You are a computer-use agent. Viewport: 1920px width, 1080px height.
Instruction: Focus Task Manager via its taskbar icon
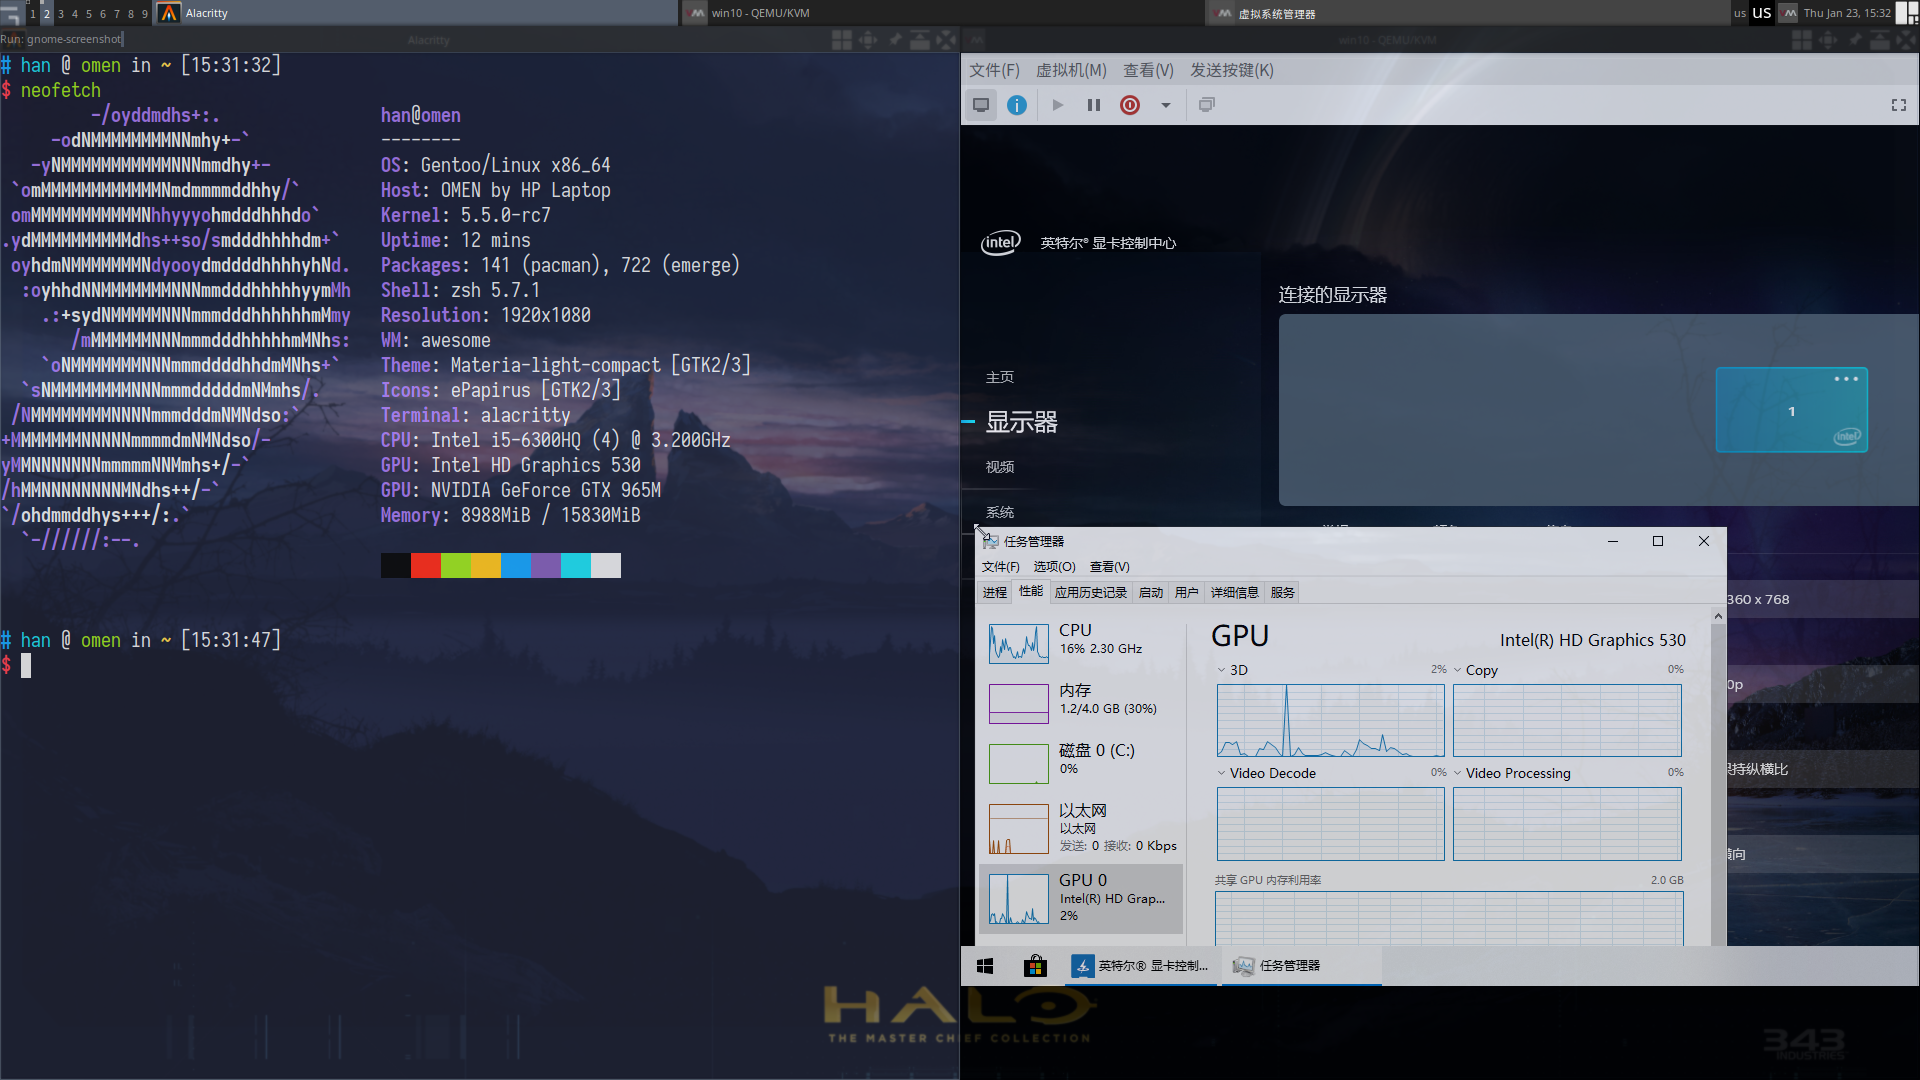[x=1290, y=965]
